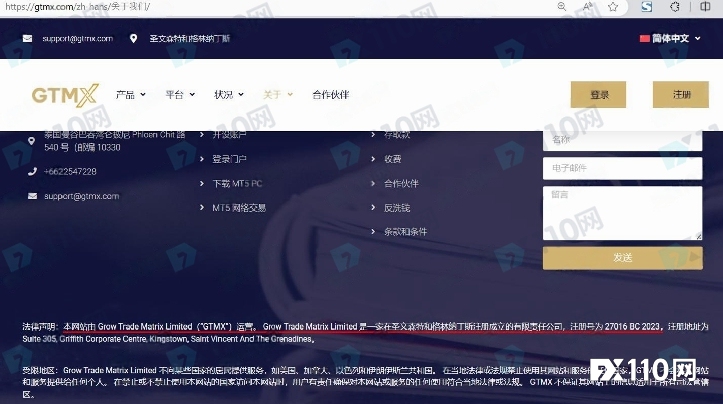This screenshot has height=404, width=723.
Task: Click the phone number +6622547228
Action: point(70,172)
